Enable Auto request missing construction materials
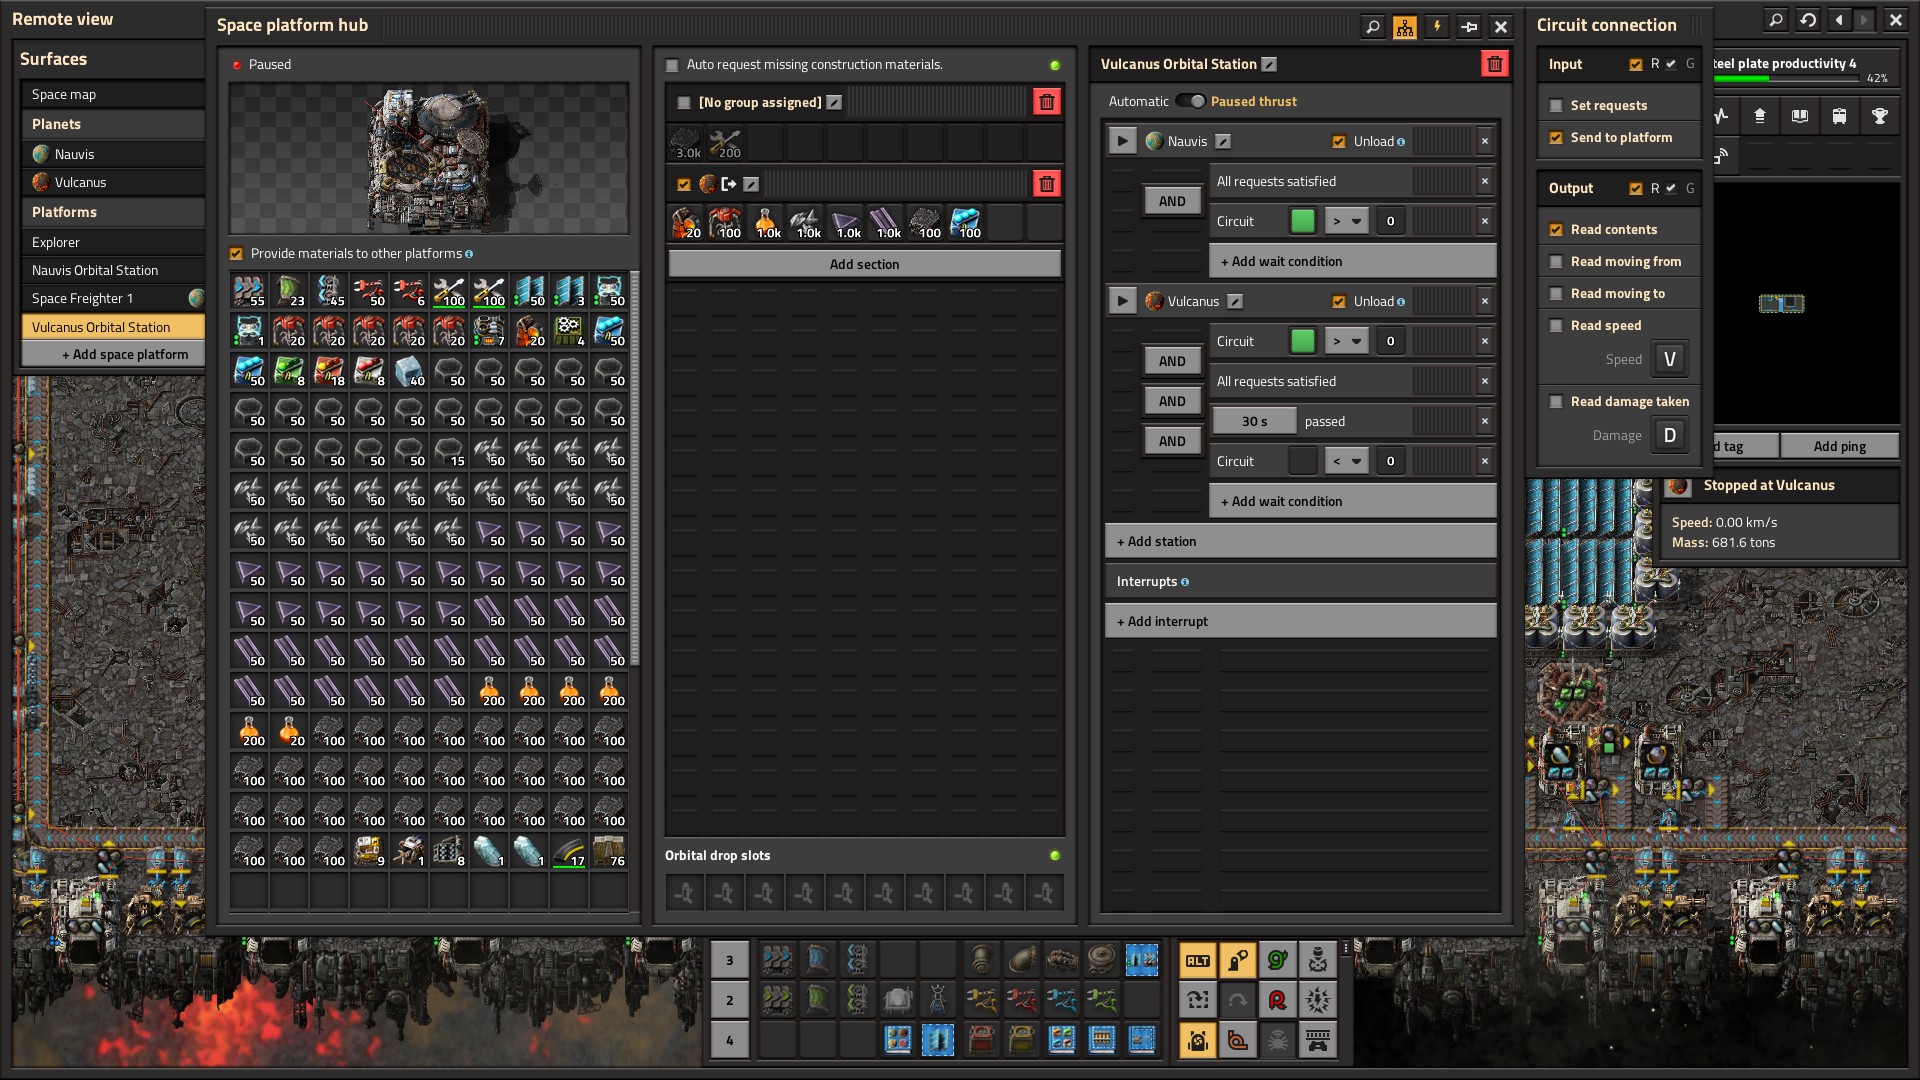Screen dimensions: 1920x1080 coord(672,65)
